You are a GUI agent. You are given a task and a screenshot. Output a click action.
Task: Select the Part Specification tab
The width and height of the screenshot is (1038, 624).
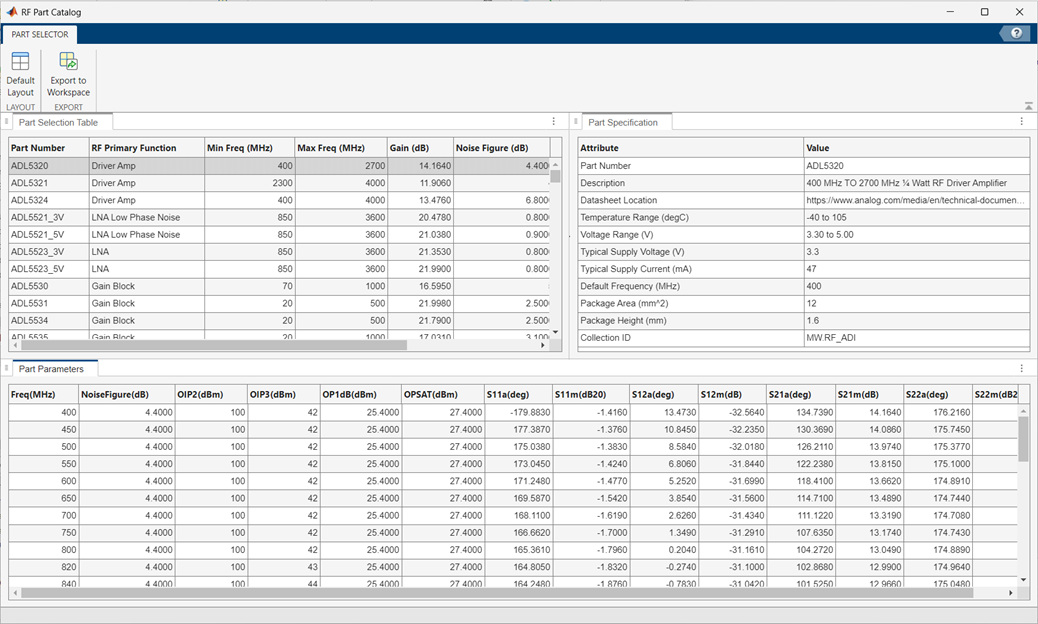tap(623, 122)
